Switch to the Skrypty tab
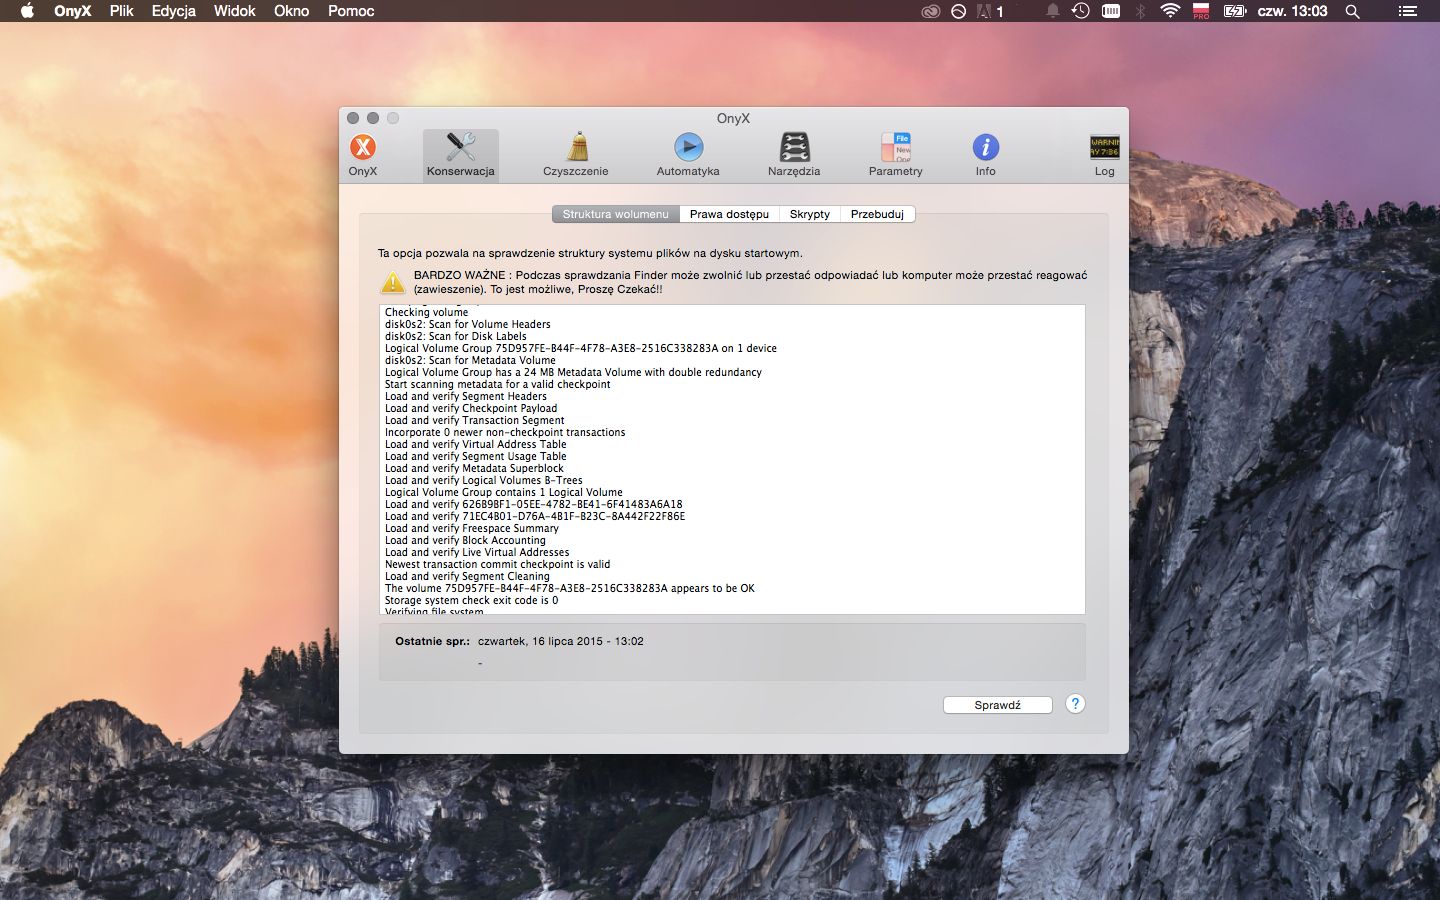 809,214
